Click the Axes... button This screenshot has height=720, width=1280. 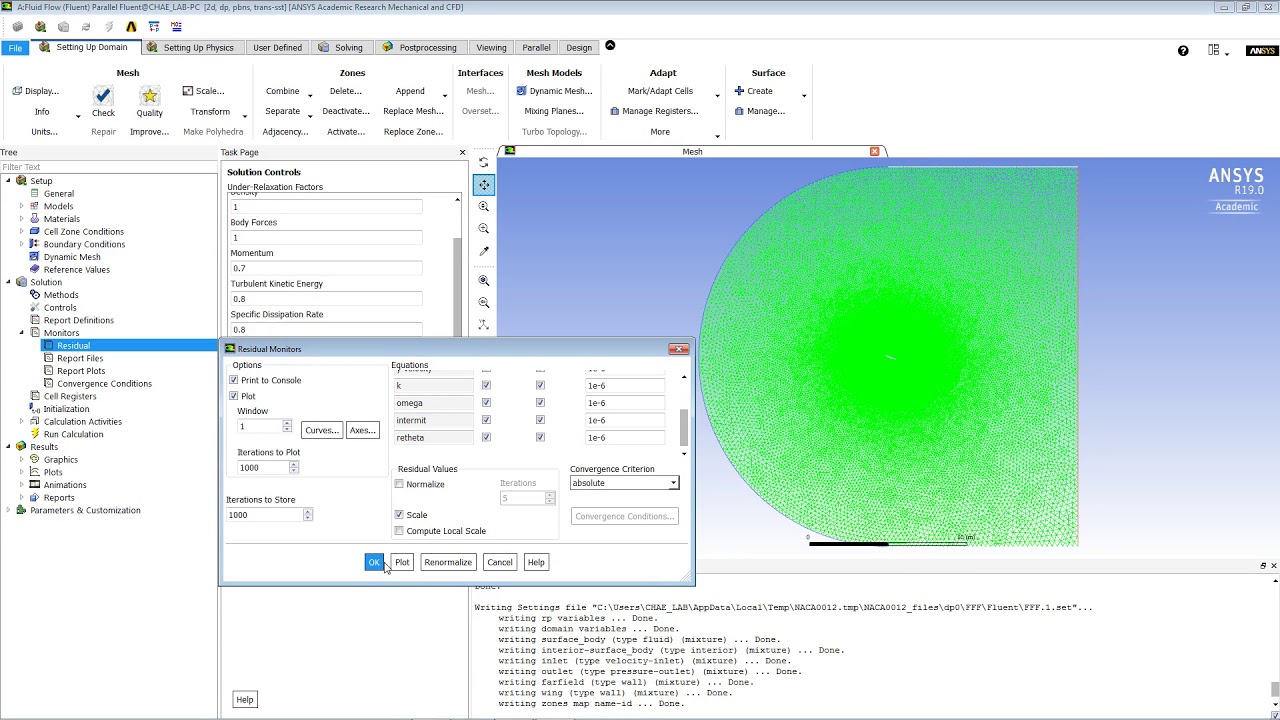[362, 430]
